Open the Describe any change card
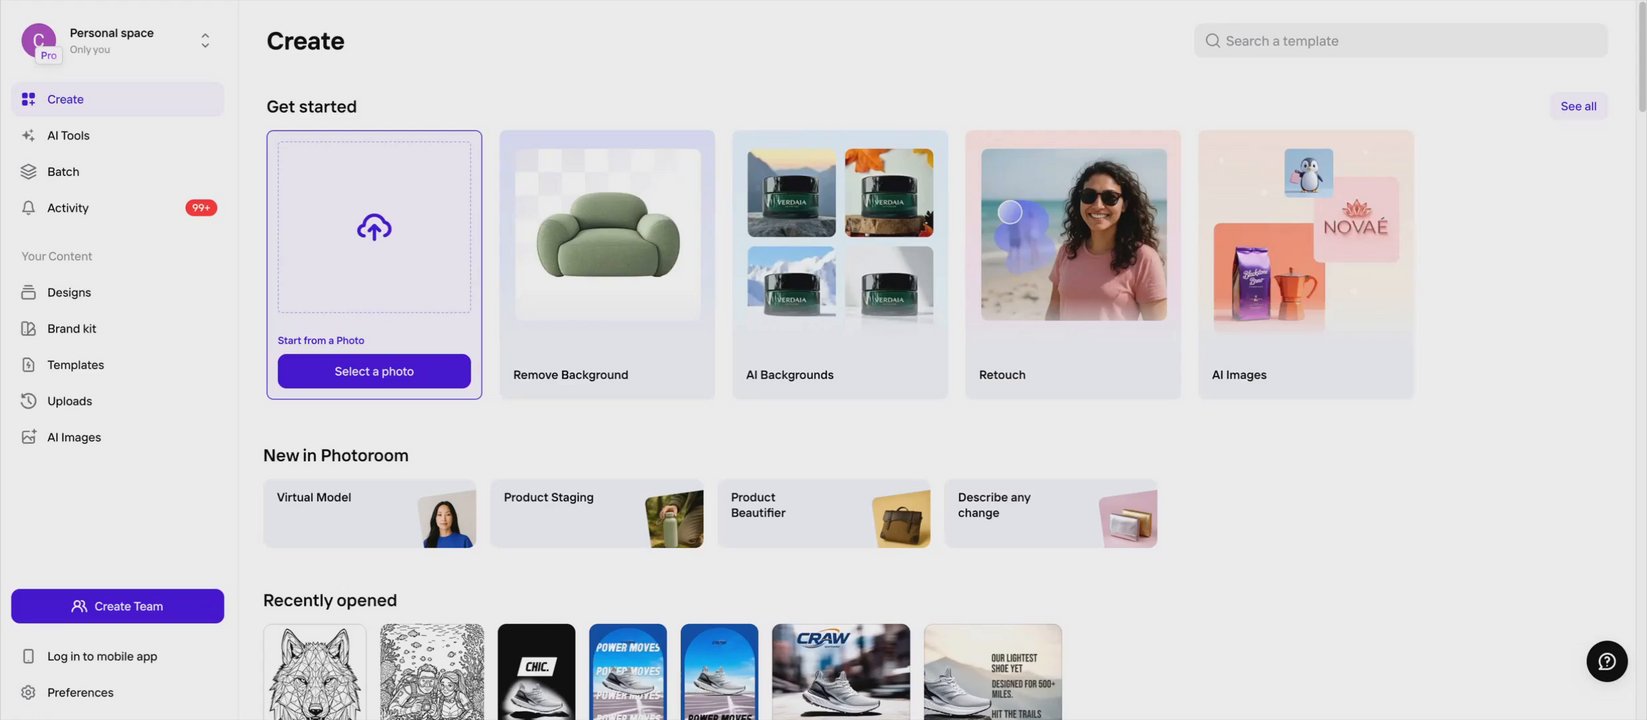The height and width of the screenshot is (720, 1647). [1050, 514]
